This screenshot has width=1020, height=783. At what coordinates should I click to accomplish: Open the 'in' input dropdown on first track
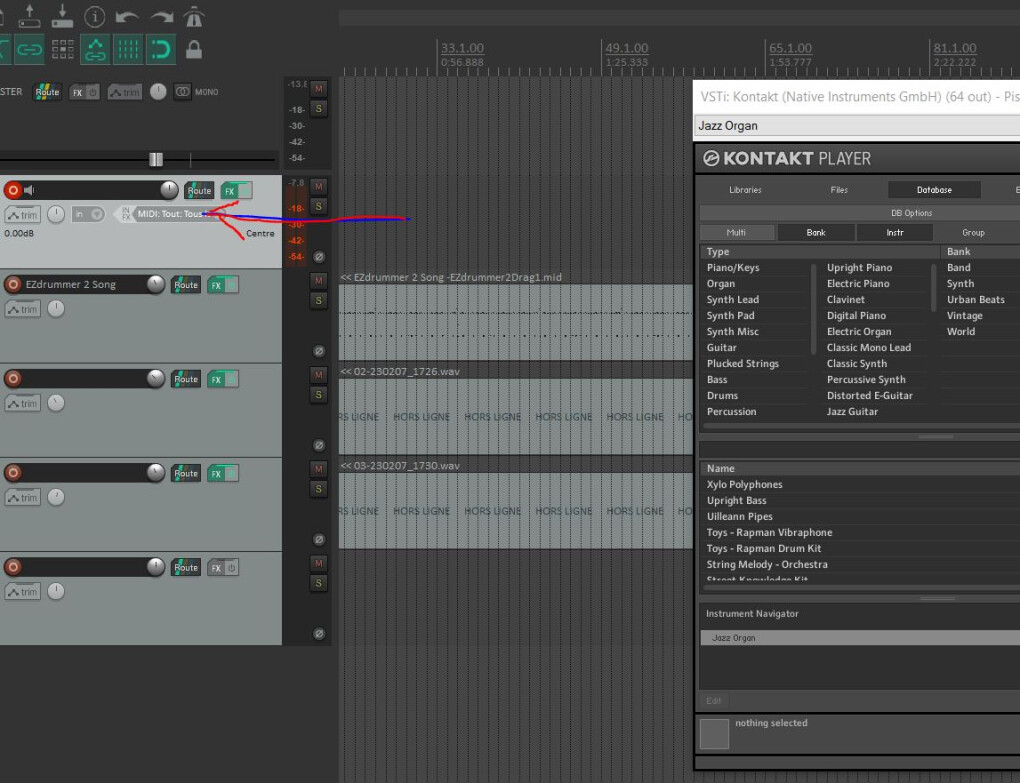click(88, 214)
